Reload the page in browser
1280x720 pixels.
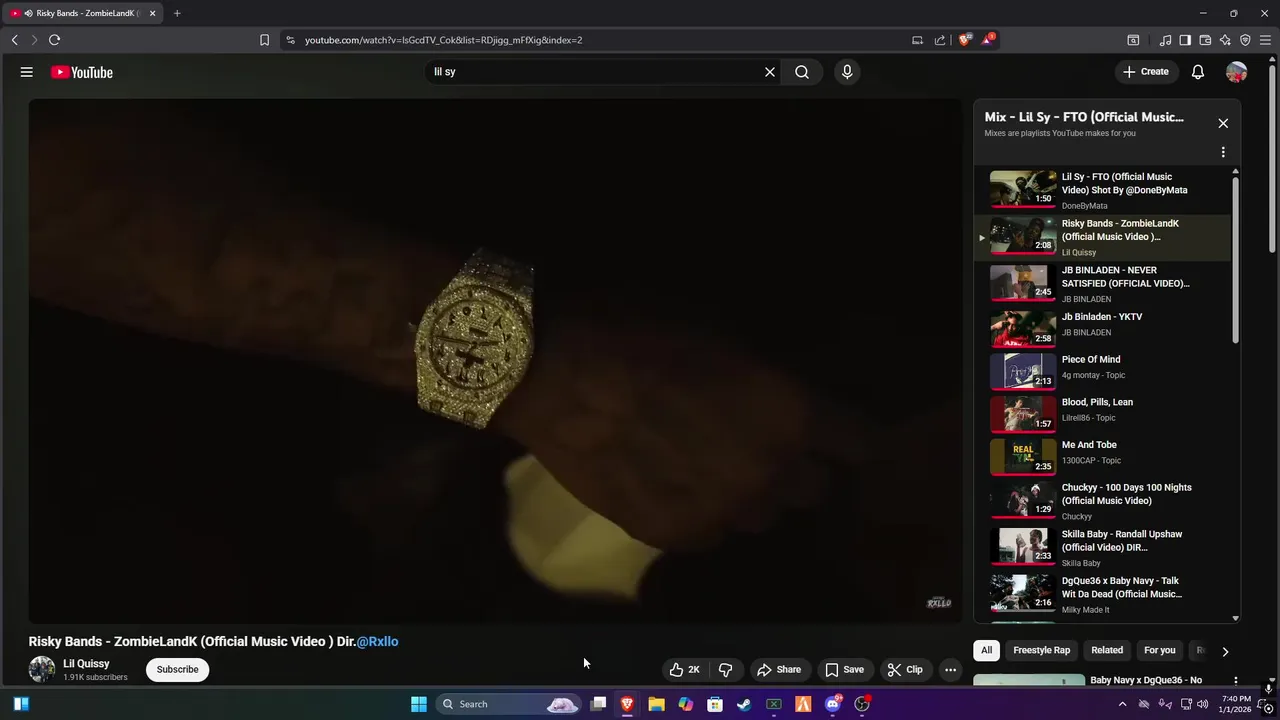pyautogui.click(x=54, y=40)
